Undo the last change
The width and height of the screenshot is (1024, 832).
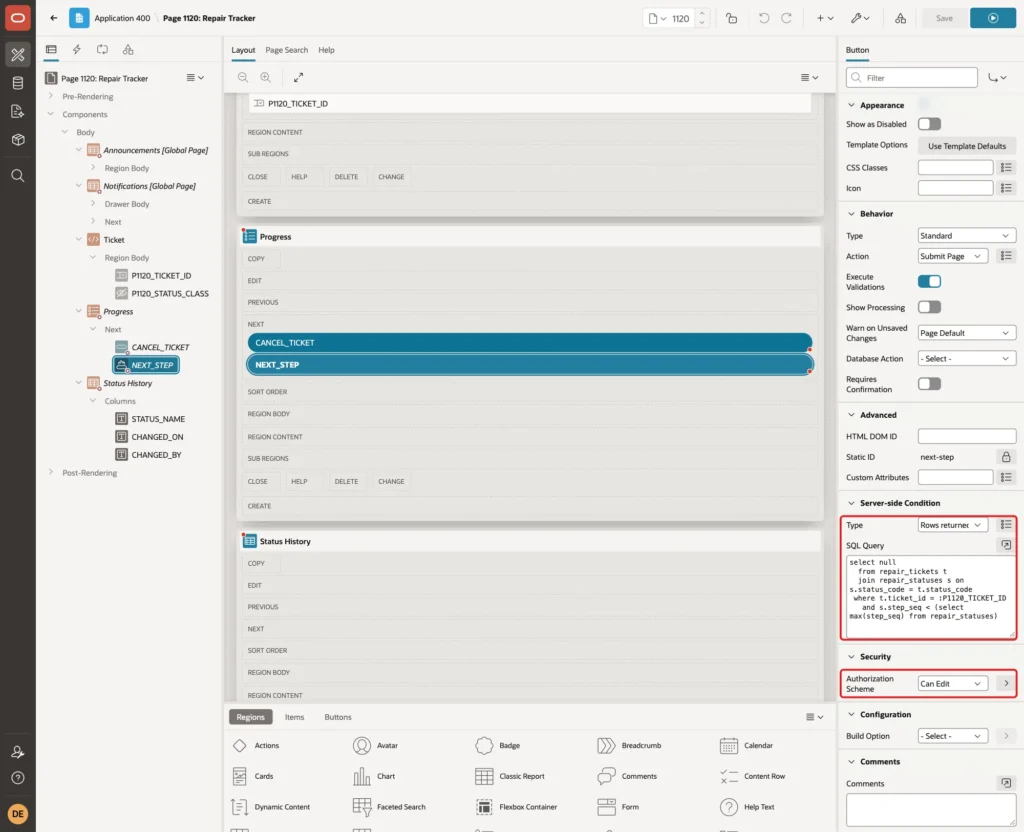tap(763, 18)
